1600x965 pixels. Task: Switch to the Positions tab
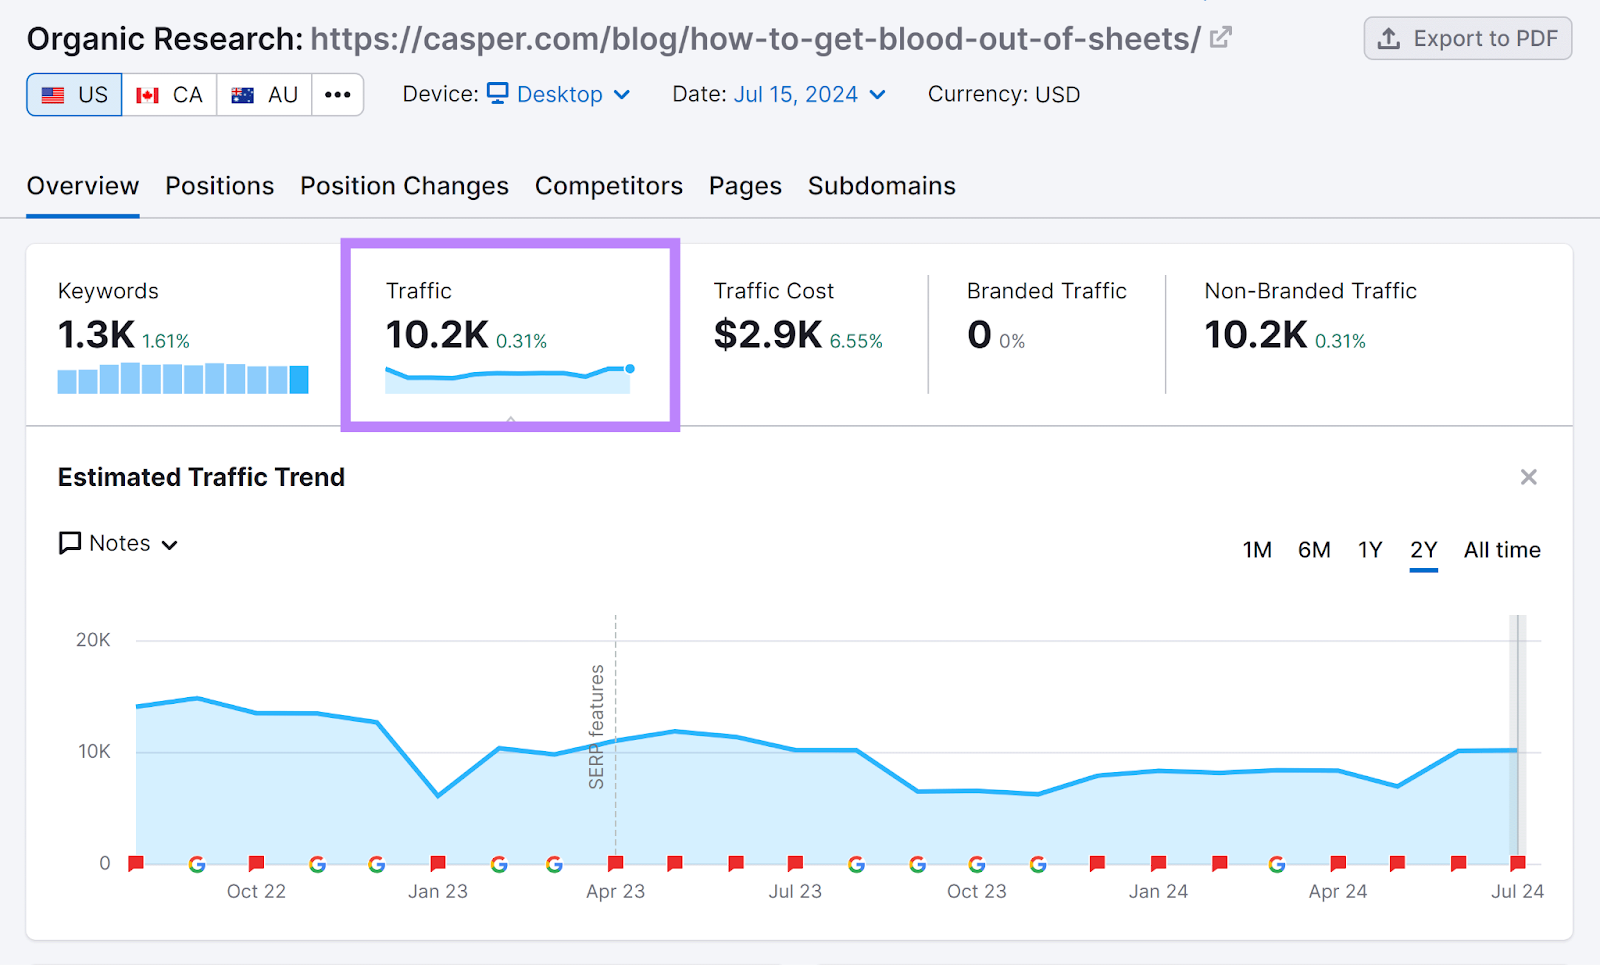[x=219, y=185]
